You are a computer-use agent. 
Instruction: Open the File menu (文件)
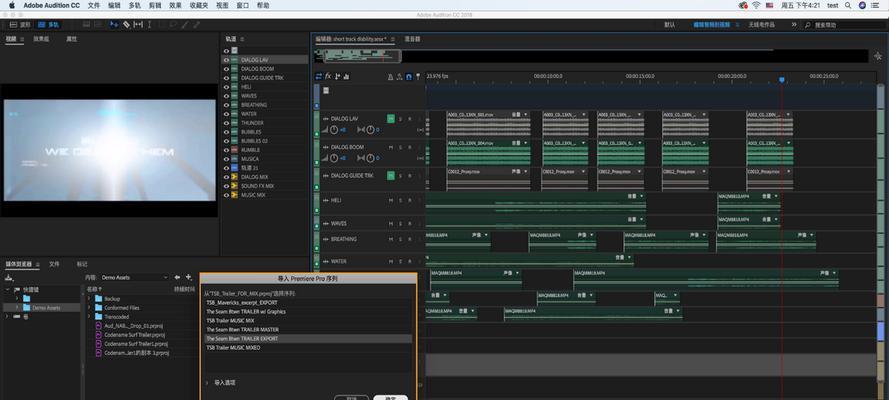(x=94, y=5)
